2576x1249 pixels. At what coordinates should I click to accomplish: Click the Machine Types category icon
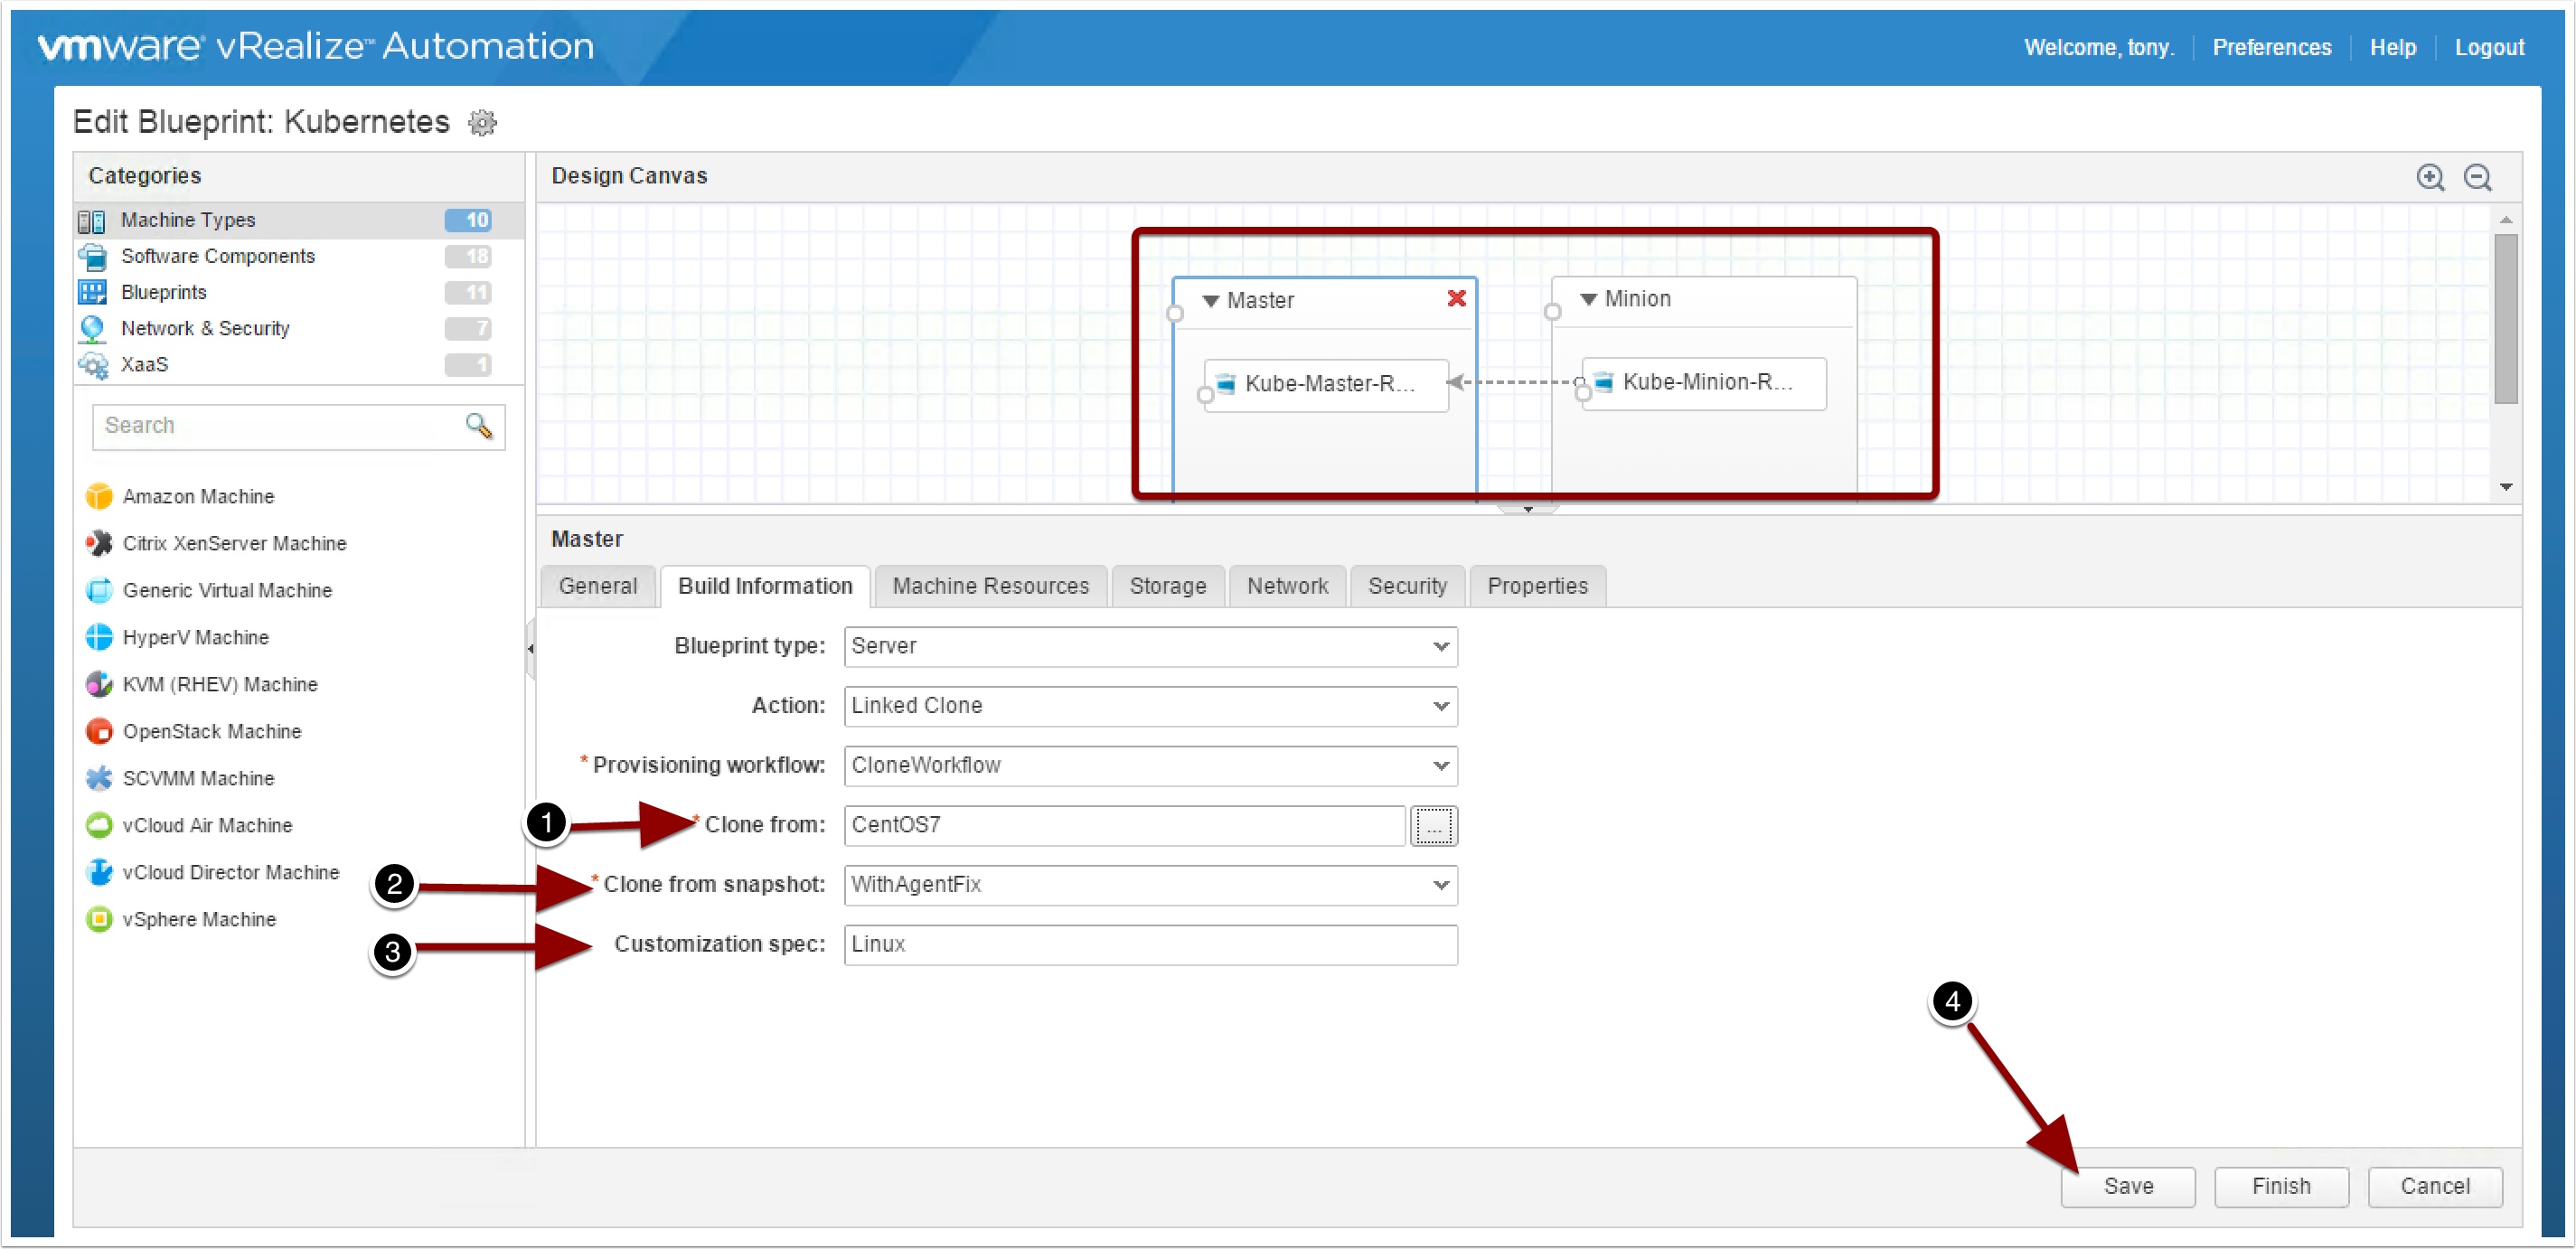[x=92, y=221]
